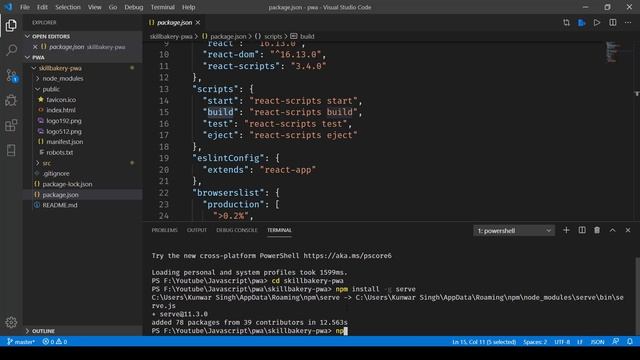
Task: Open errors and warnings count in status bar
Action: (x=55, y=342)
